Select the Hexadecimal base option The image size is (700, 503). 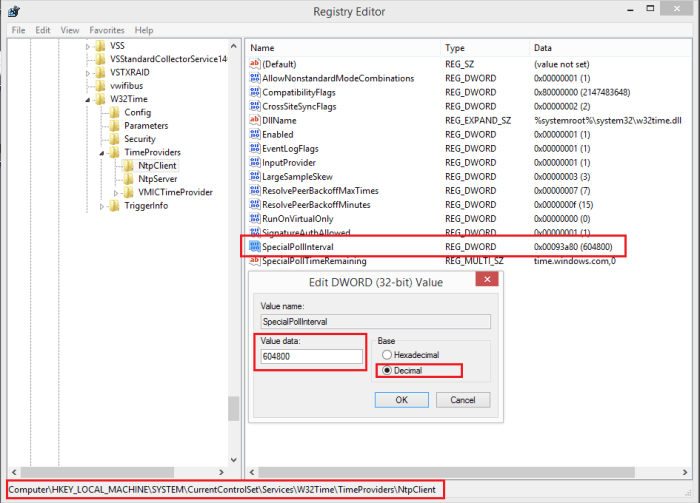[410, 355]
